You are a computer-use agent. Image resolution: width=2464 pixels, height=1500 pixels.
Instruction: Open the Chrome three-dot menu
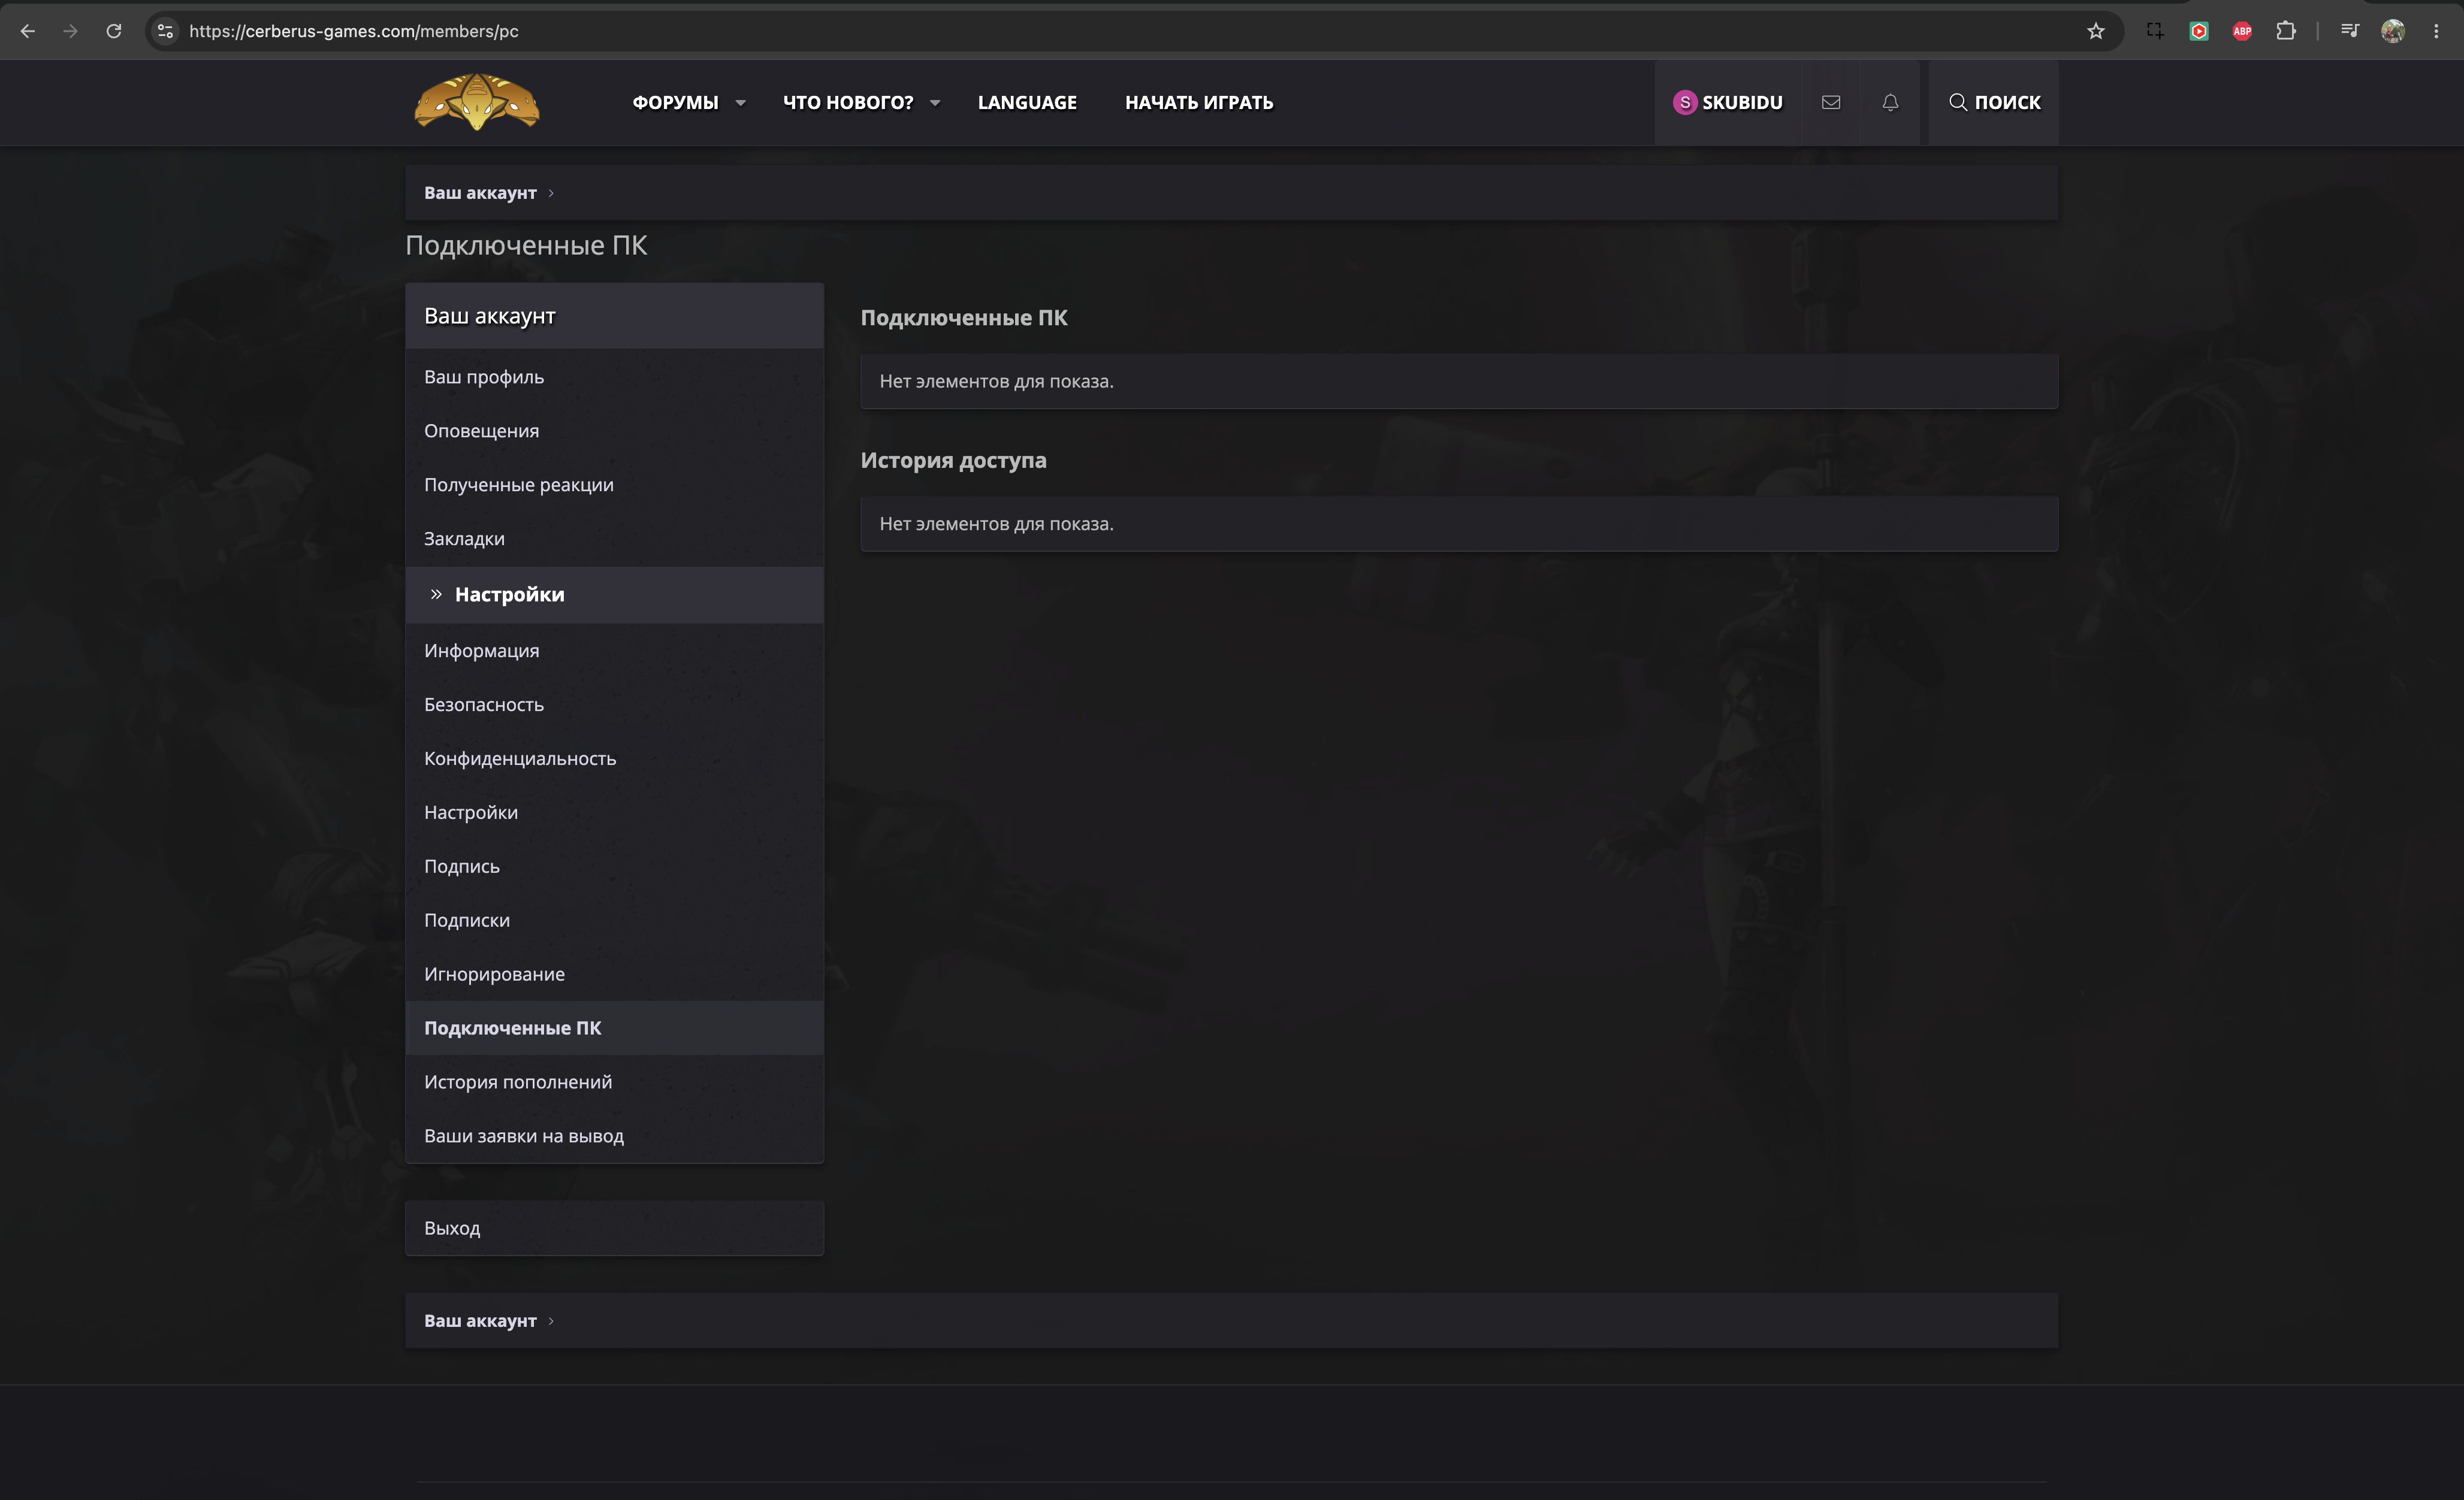pos(2436,31)
